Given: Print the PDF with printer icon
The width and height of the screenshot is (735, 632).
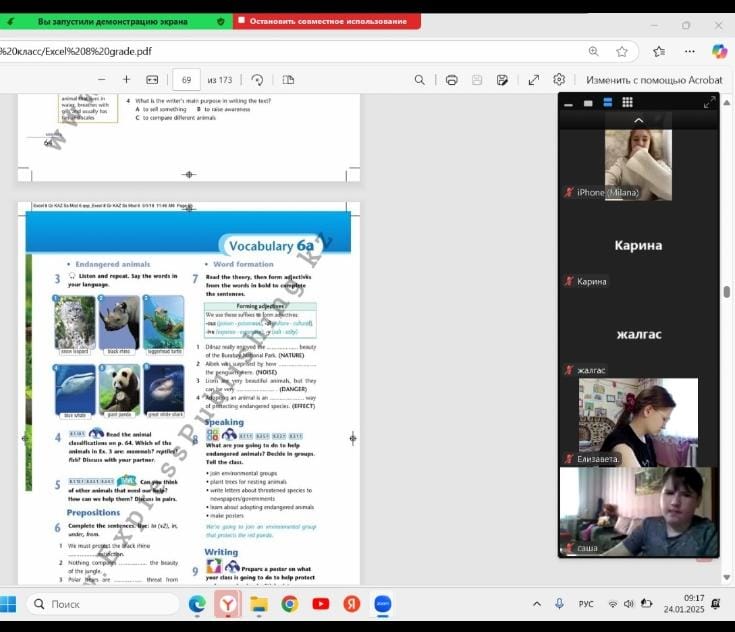Looking at the screenshot, I should (451, 80).
